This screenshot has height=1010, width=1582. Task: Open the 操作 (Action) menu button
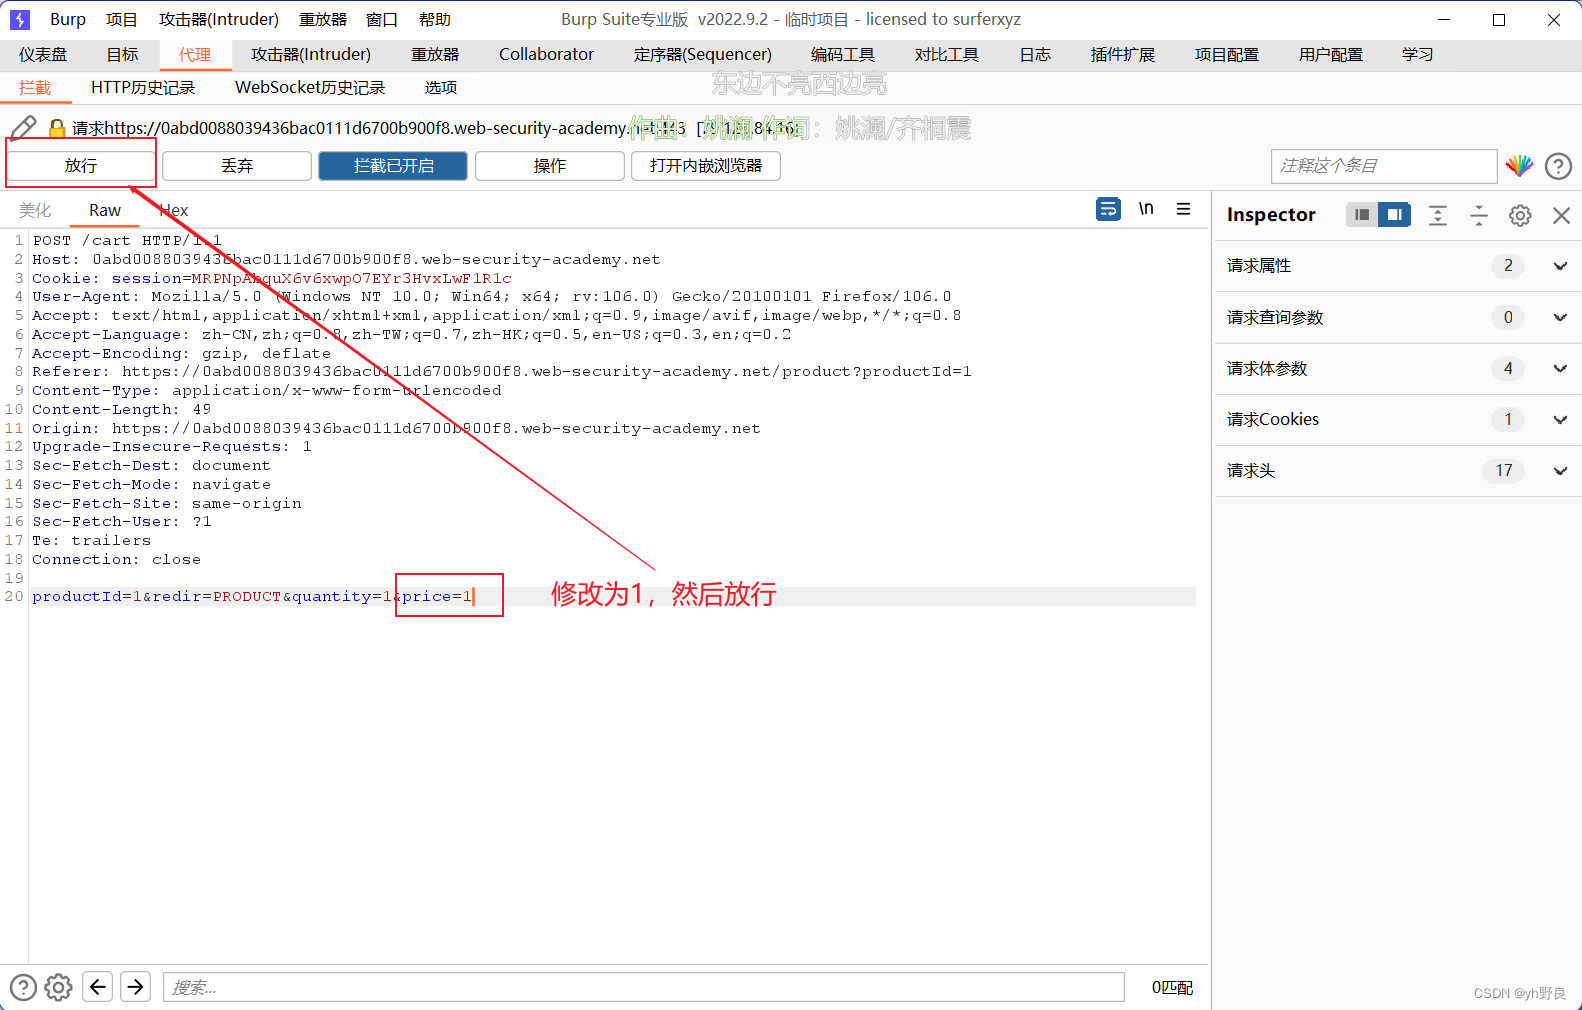point(549,166)
